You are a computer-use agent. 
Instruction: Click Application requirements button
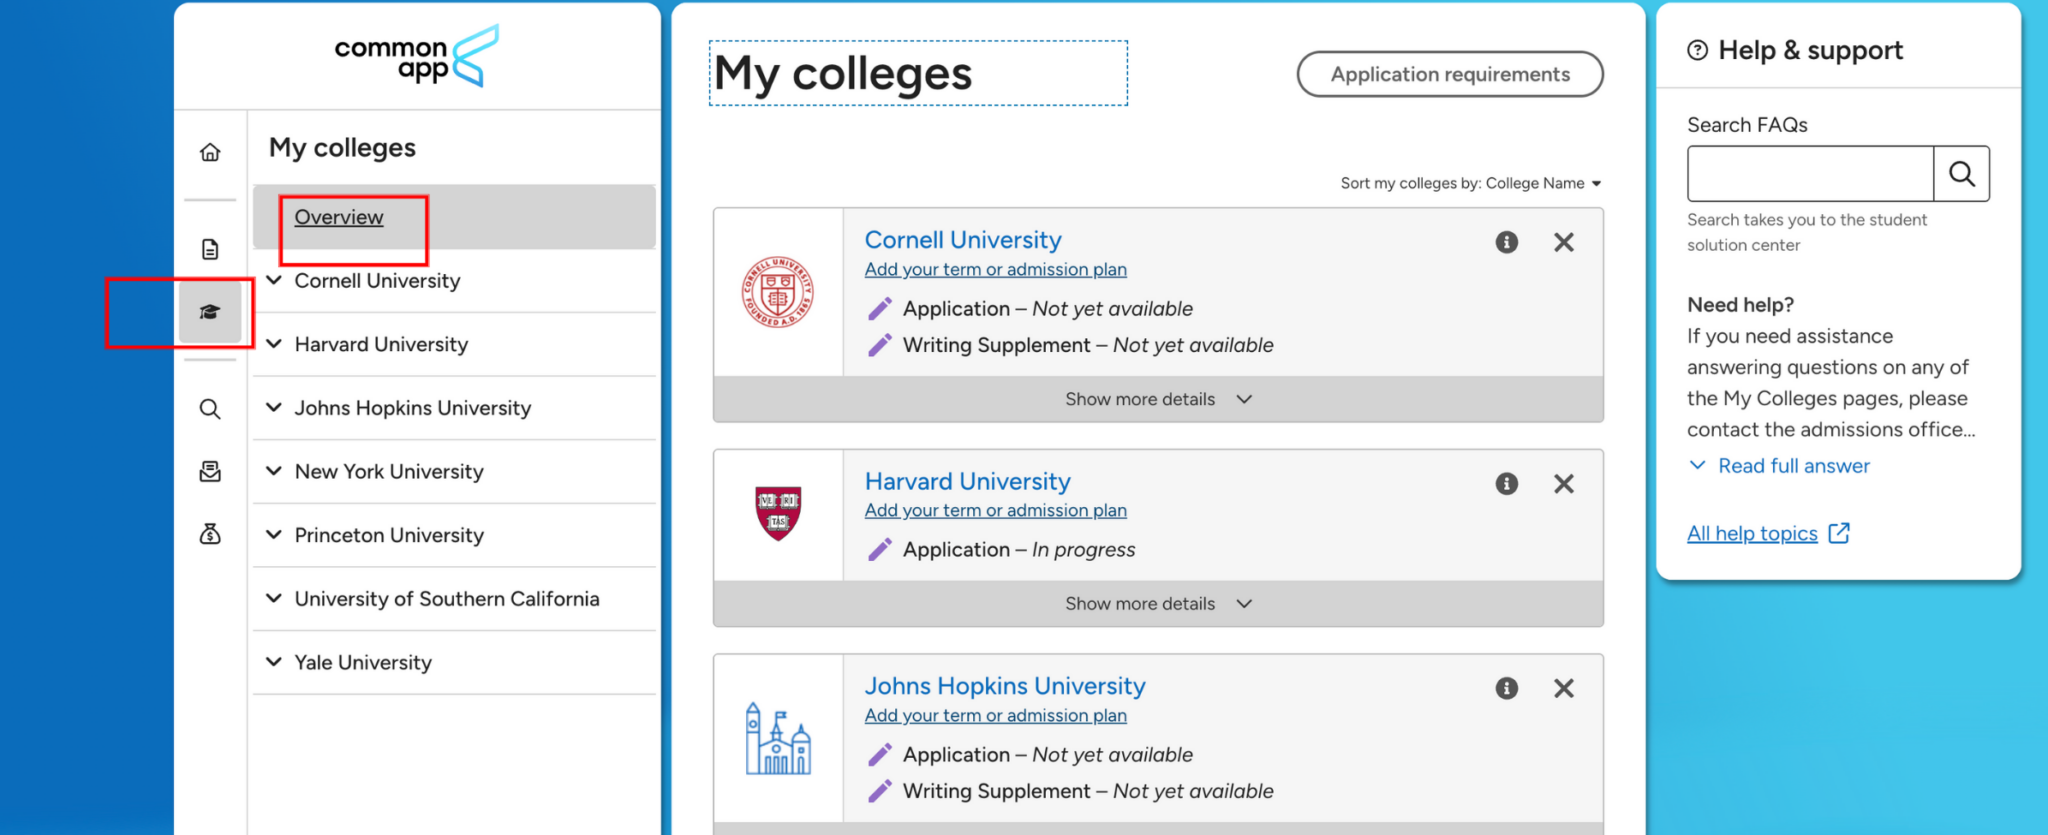(x=1450, y=74)
